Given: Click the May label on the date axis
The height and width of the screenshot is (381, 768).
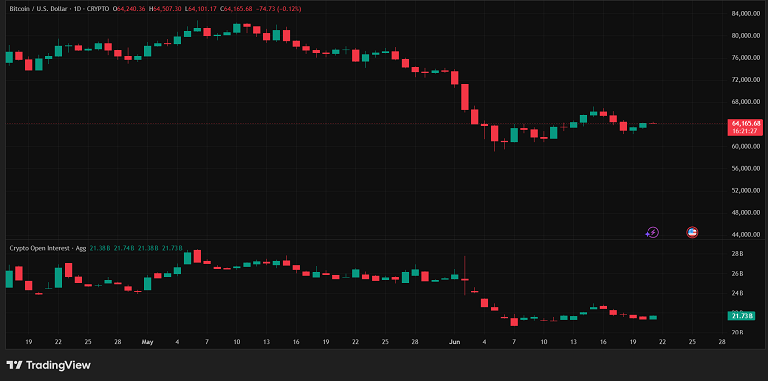Looking at the screenshot, I should (x=147, y=342).
